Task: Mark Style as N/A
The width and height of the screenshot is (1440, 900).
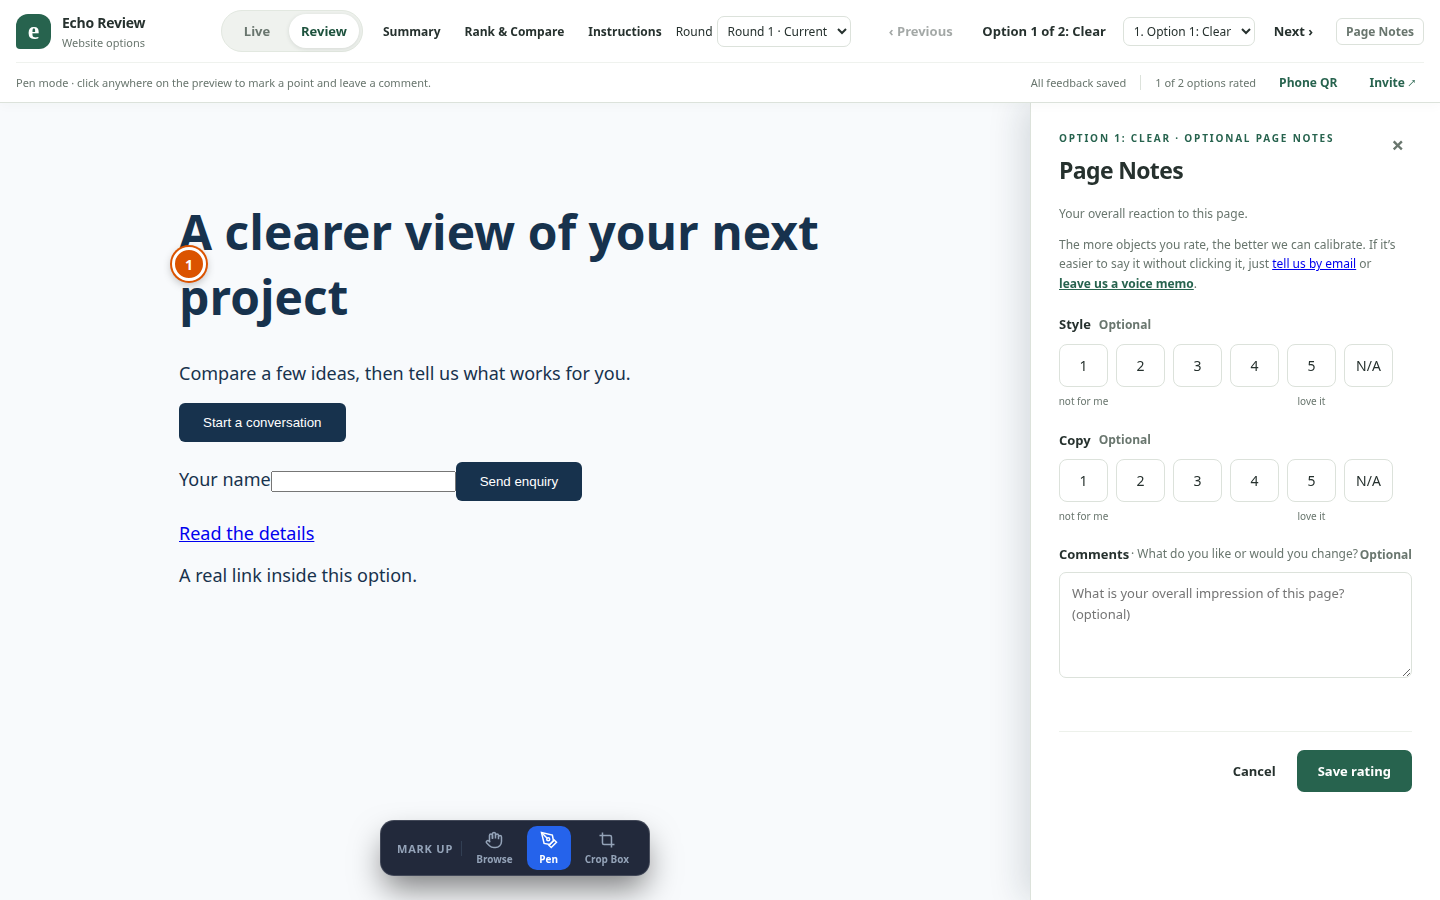Action: click(x=1368, y=366)
